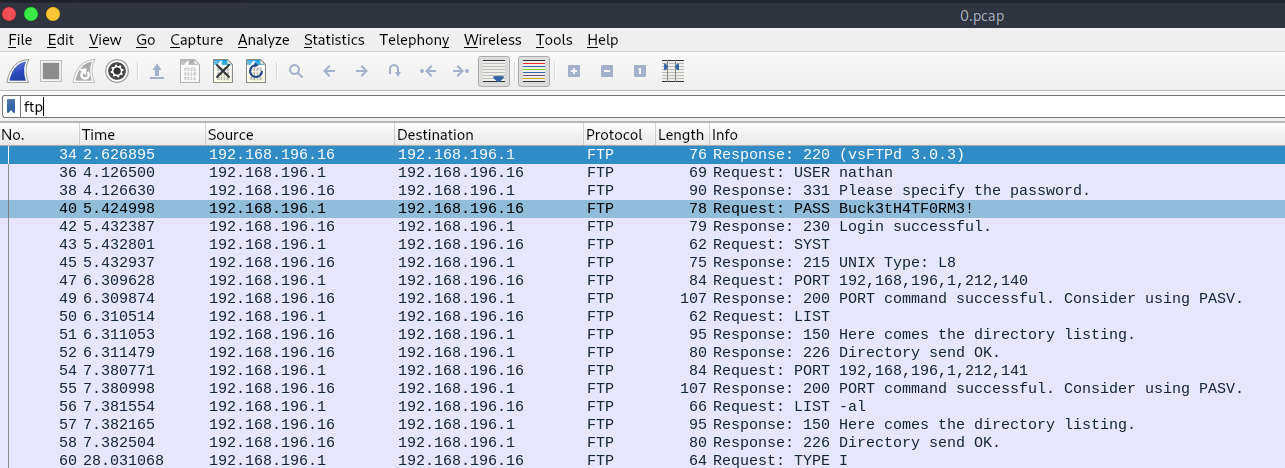The image size is (1285, 468).
Task: Open the Analyze menu
Action: coord(263,40)
